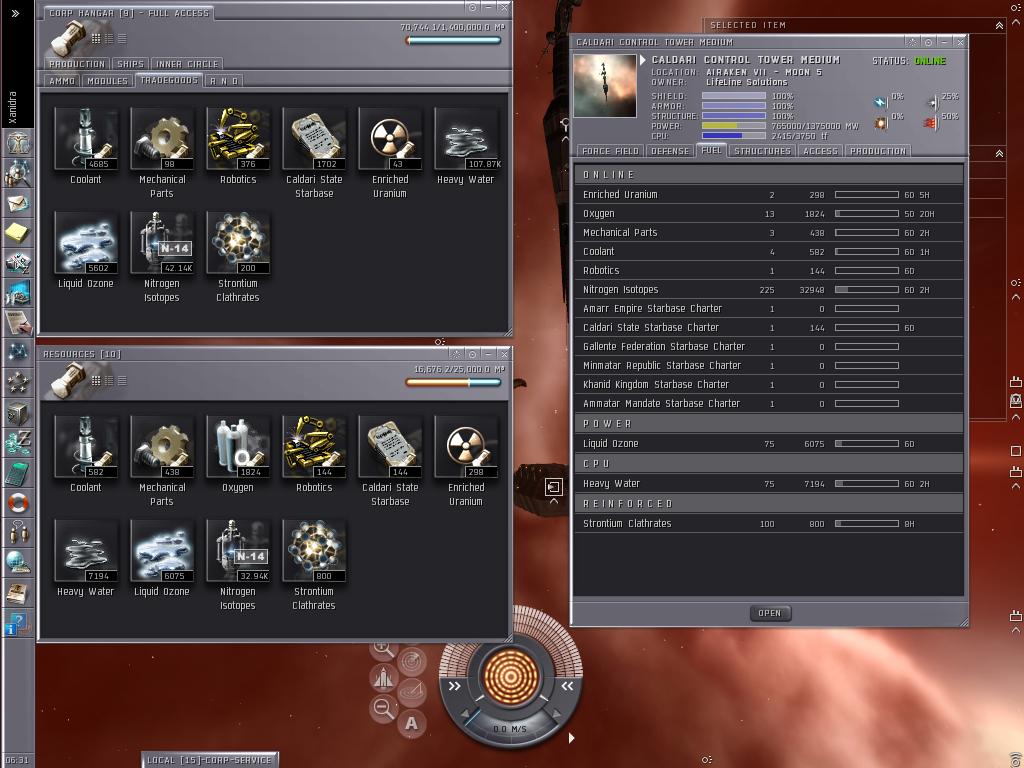Viewport: 1024px width, 768px height.
Task: Switch to the R N D tab
Action: 224,81
